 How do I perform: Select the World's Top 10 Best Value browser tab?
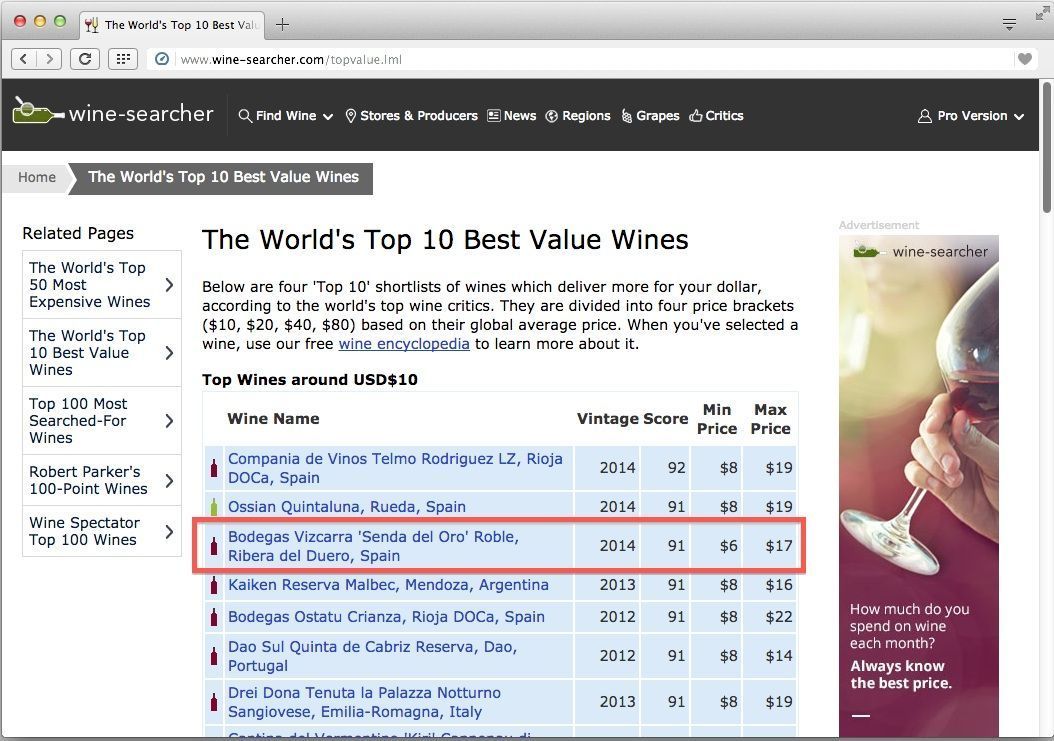click(170, 27)
